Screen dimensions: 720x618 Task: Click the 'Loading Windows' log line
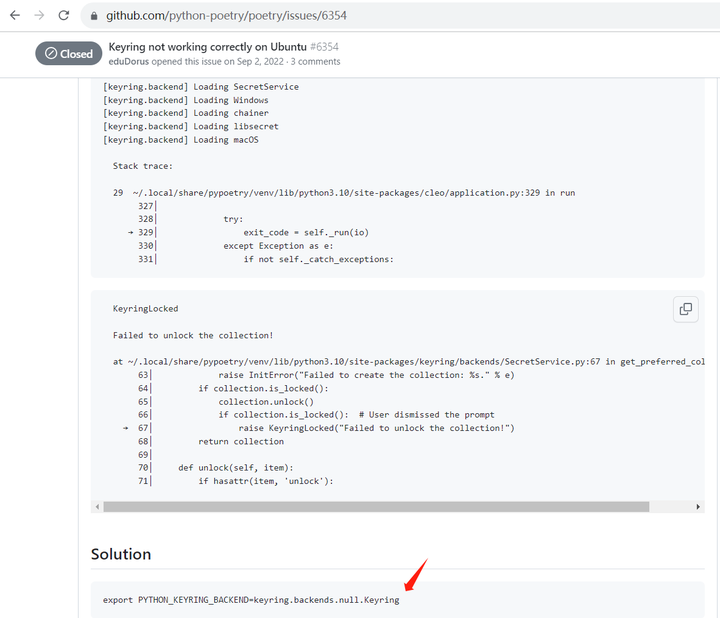(186, 100)
